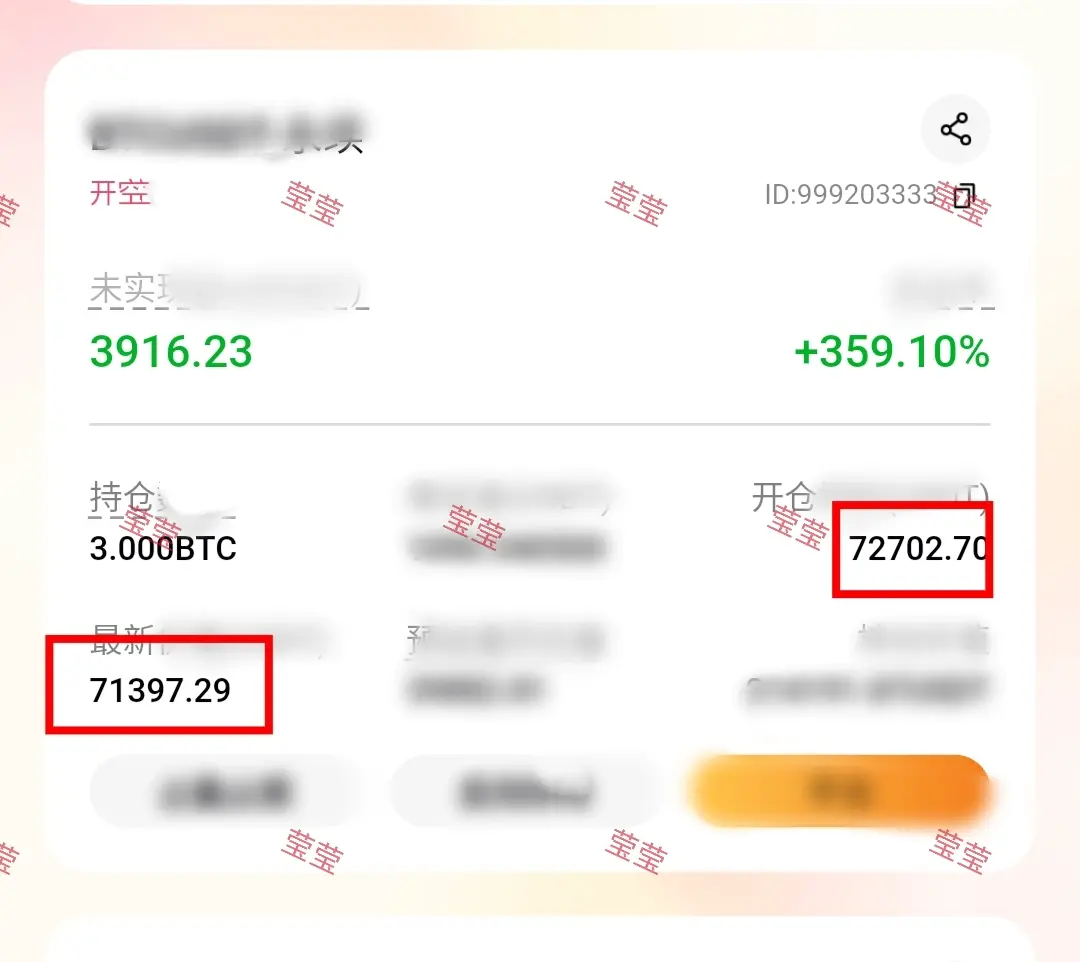Tap the share icon in the card corner

pos(955,129)
